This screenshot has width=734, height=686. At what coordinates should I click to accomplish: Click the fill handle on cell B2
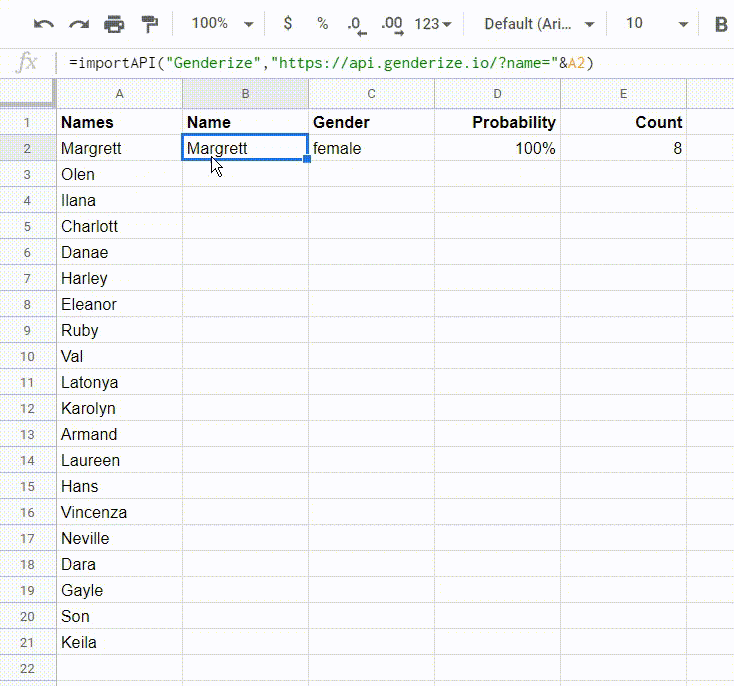[x=307, y=159]
